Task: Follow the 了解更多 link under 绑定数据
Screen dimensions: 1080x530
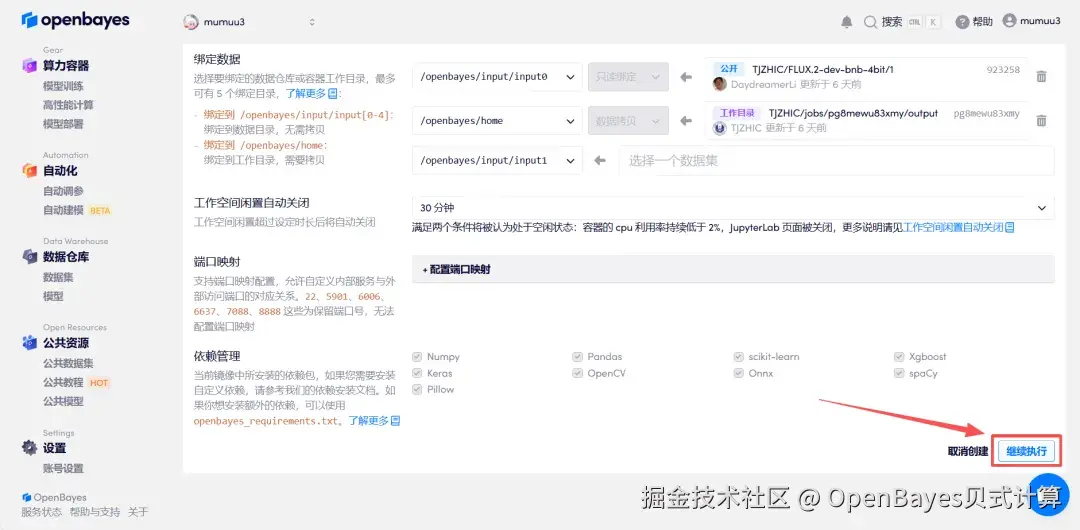Action: 311,93
